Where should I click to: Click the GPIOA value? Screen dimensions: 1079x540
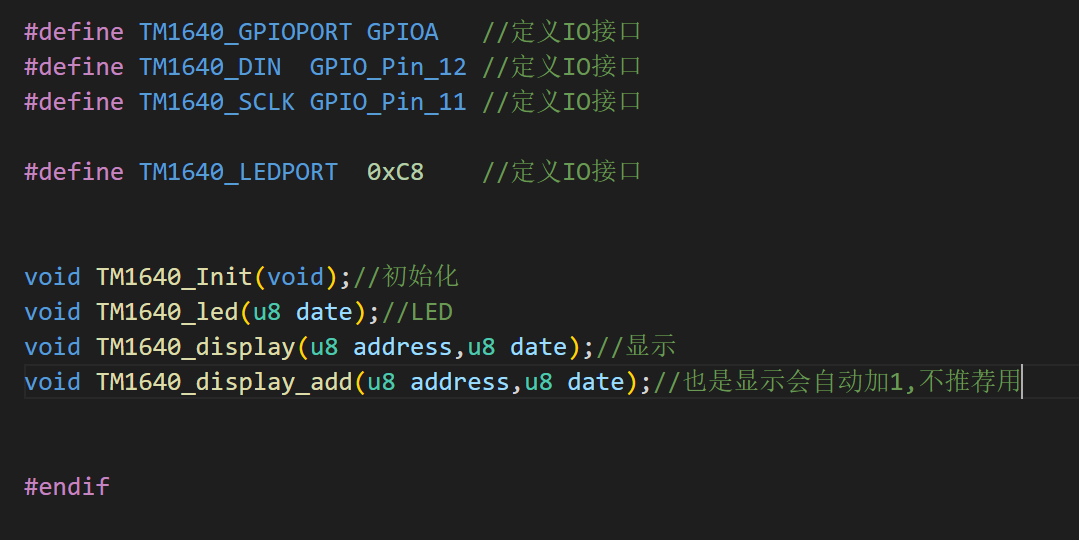[403, 32]
